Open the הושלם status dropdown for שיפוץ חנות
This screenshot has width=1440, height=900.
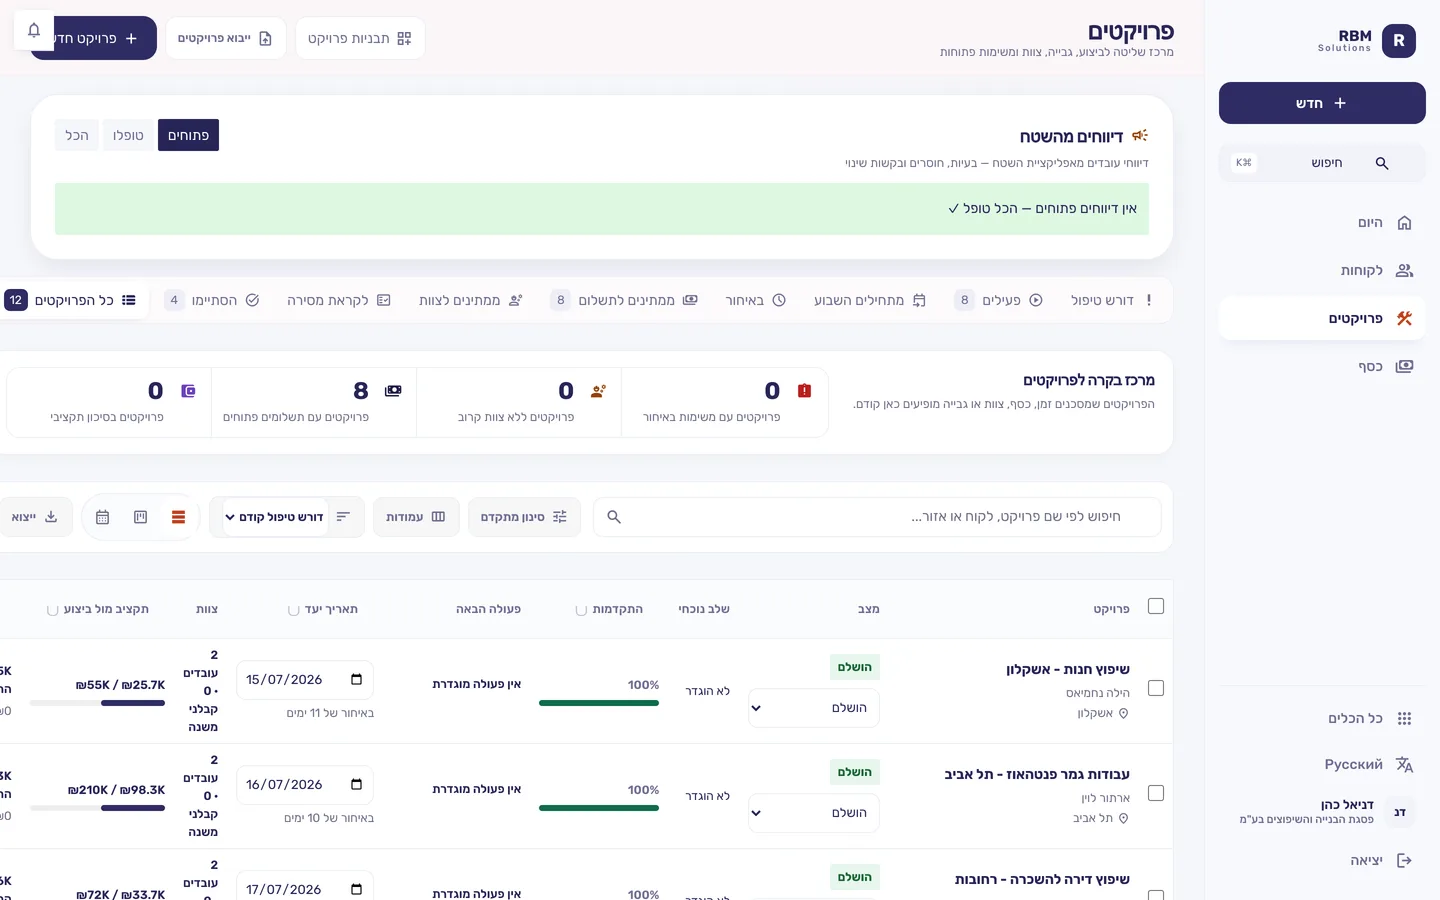coord(814,708)
